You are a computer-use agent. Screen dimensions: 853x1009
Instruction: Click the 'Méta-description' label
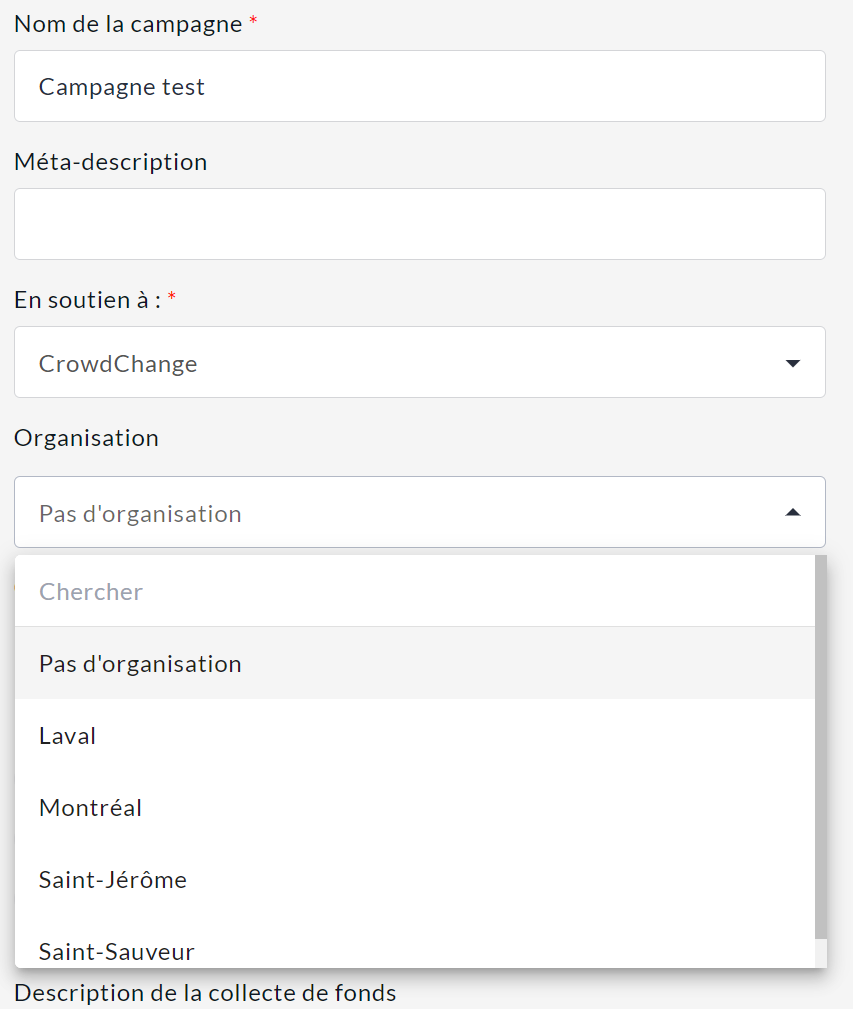point(111,162)
